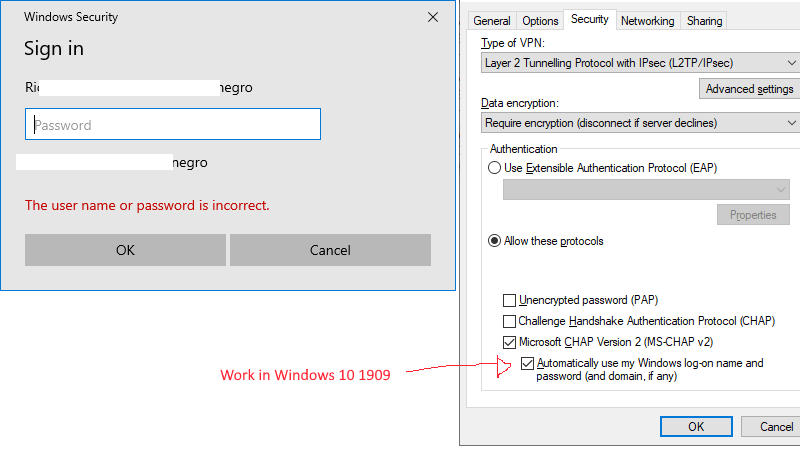Open the Data encryption dropdown

pyautogui.click(x=640, y=123)
